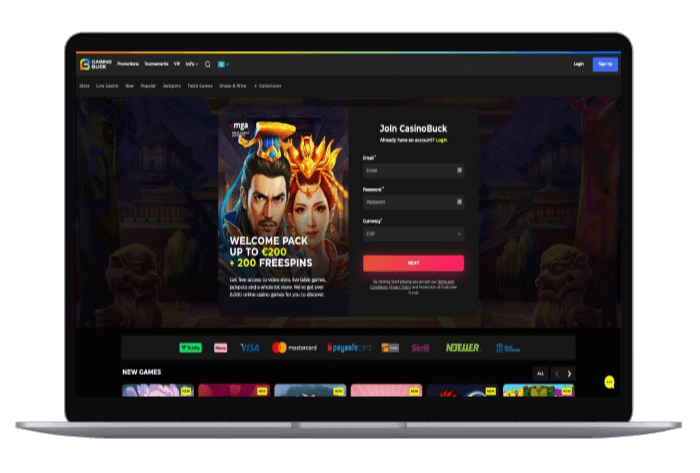Click the Login link in the header

579,64
